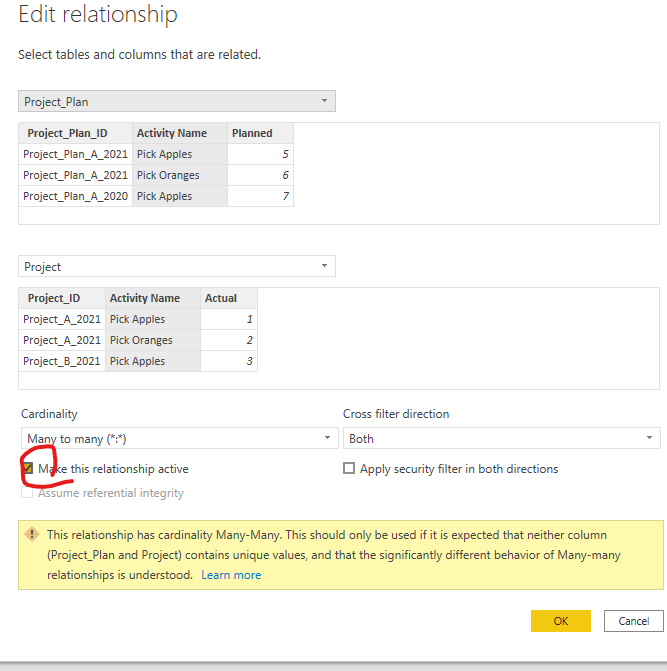Check Apply security filter in both directions

pos(349,468)
